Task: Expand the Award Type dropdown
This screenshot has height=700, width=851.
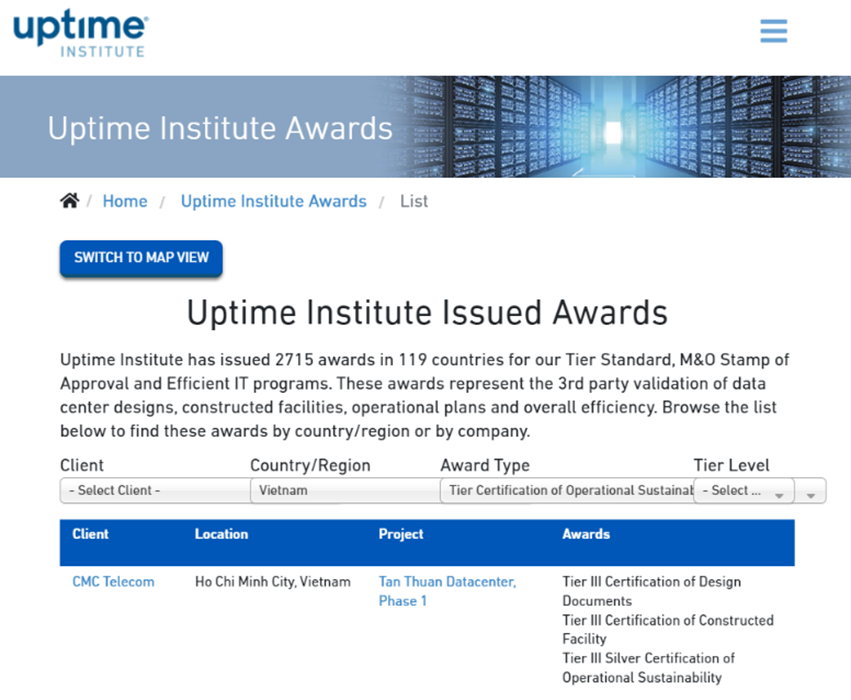Action: (566, 491)
